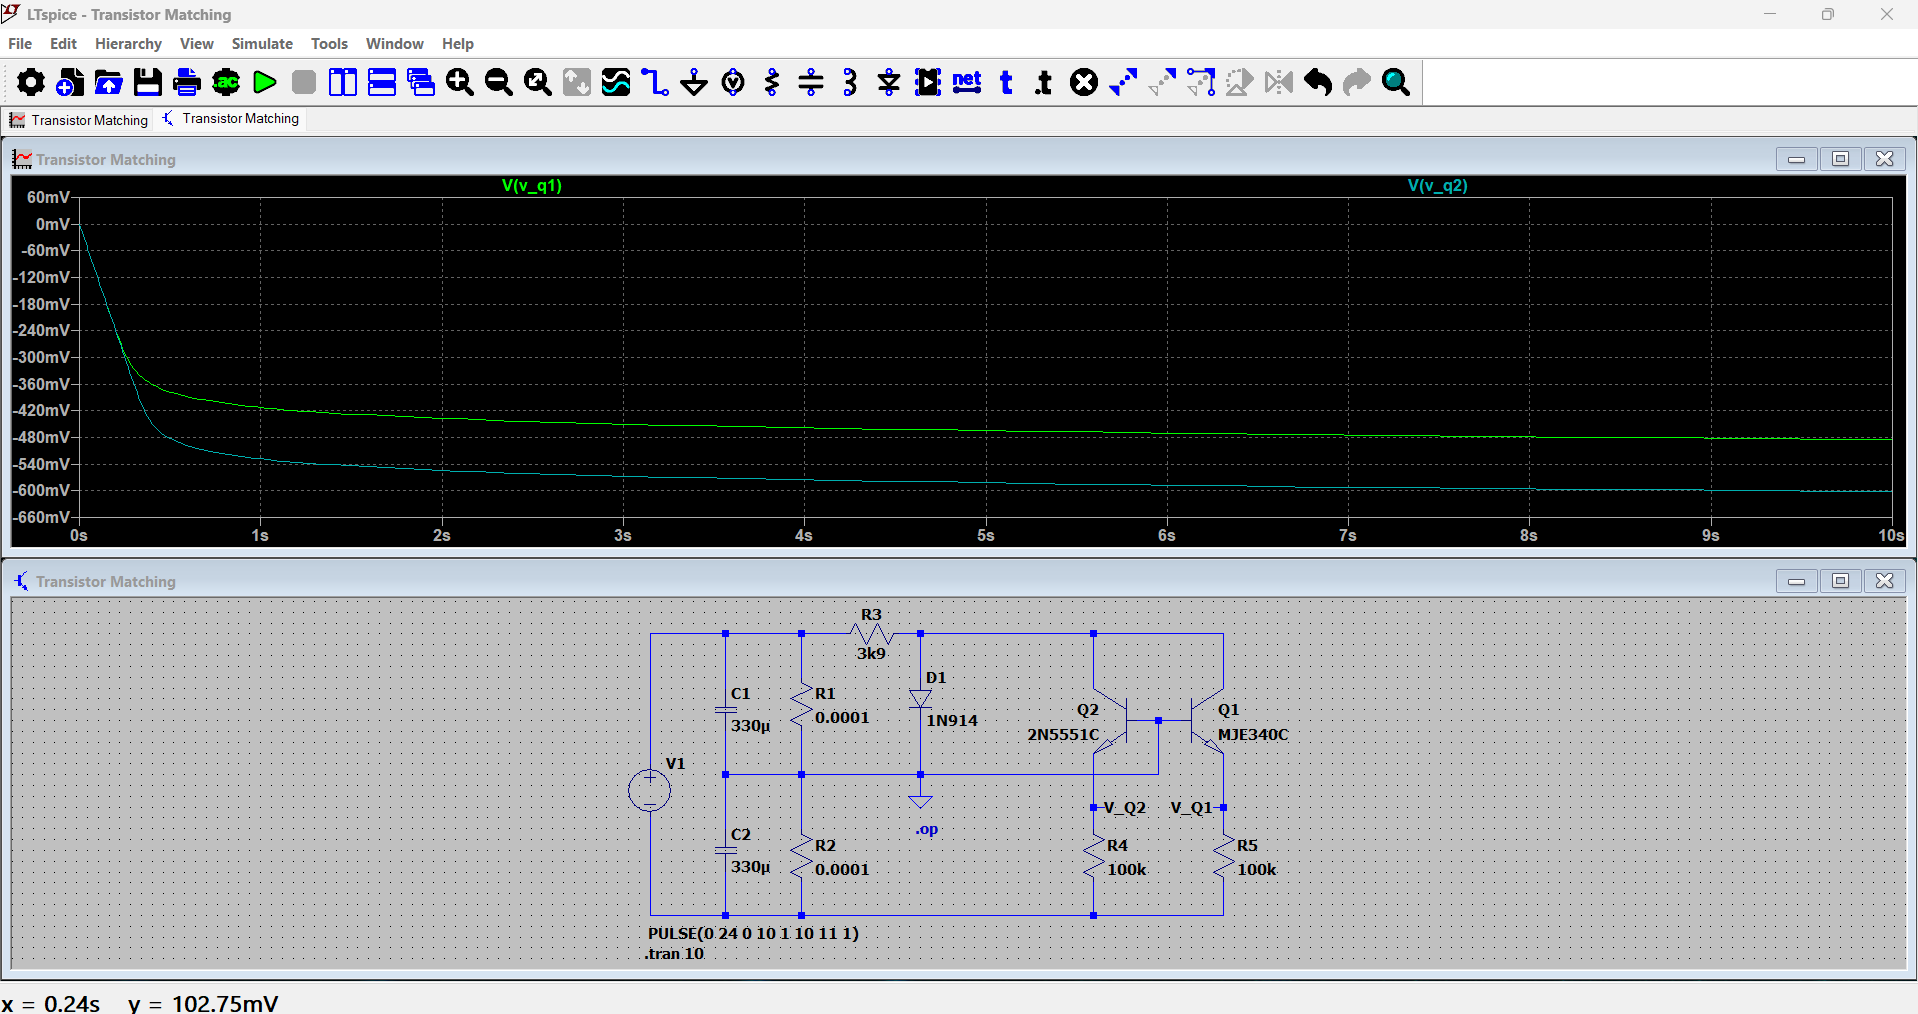Select the blue Text tool
This screenshot has width=1918, height=1014.
[x=1006, y=82]
